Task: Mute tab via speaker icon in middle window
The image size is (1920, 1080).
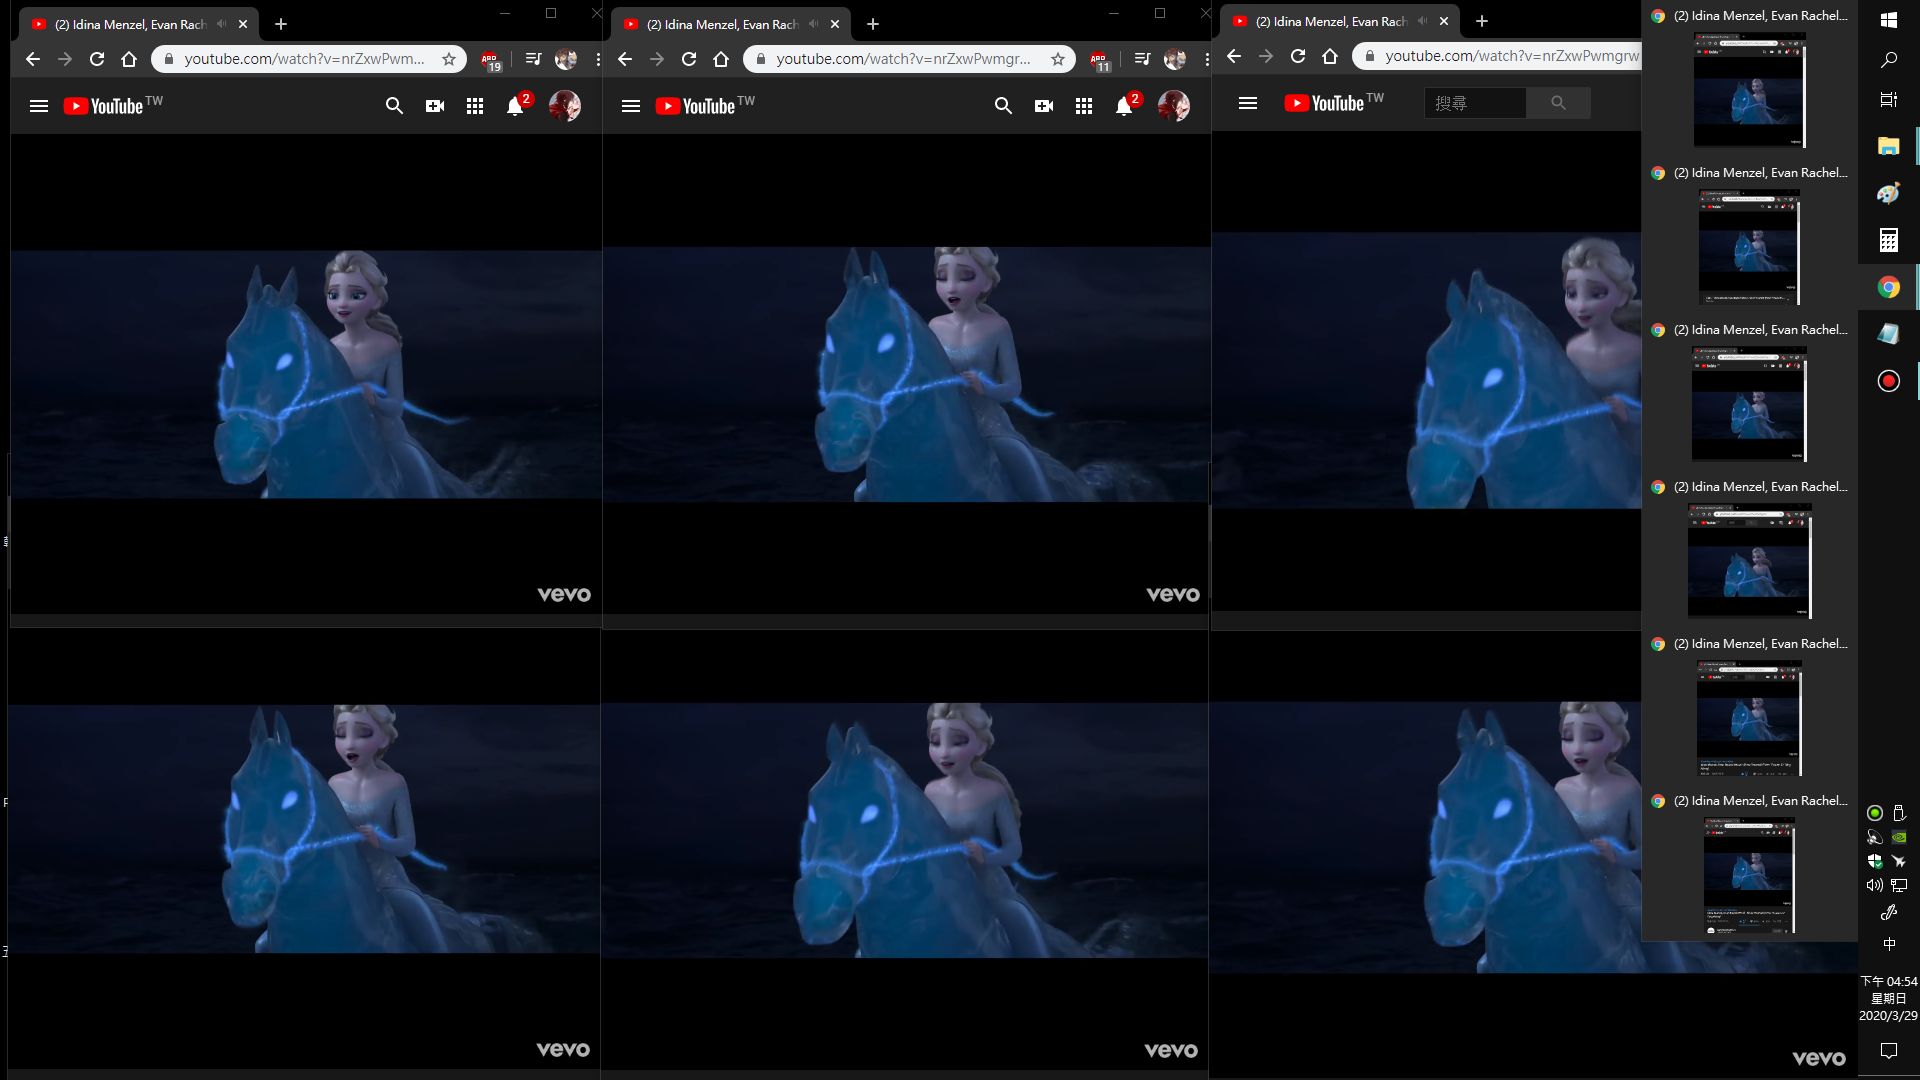Action: pos(813,24)
